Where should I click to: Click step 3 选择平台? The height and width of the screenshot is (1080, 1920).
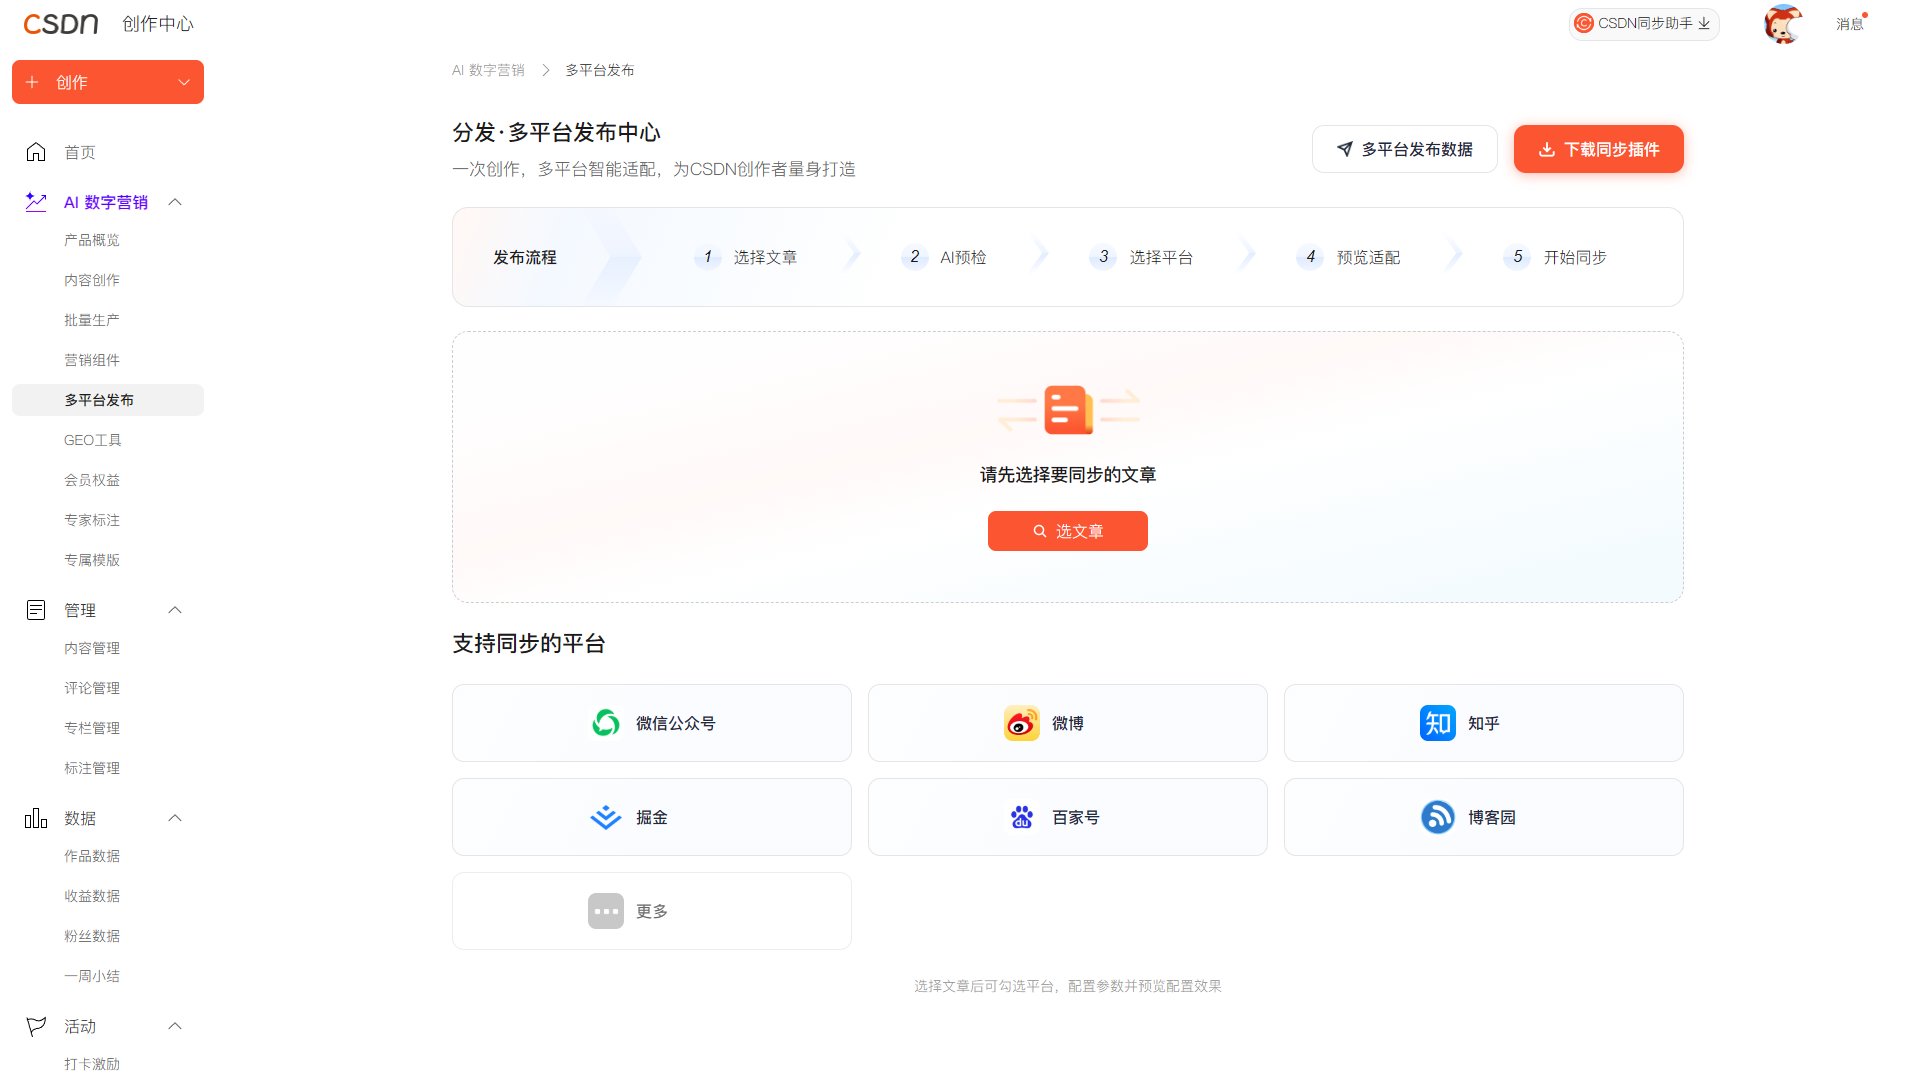tap(1142, 257)
